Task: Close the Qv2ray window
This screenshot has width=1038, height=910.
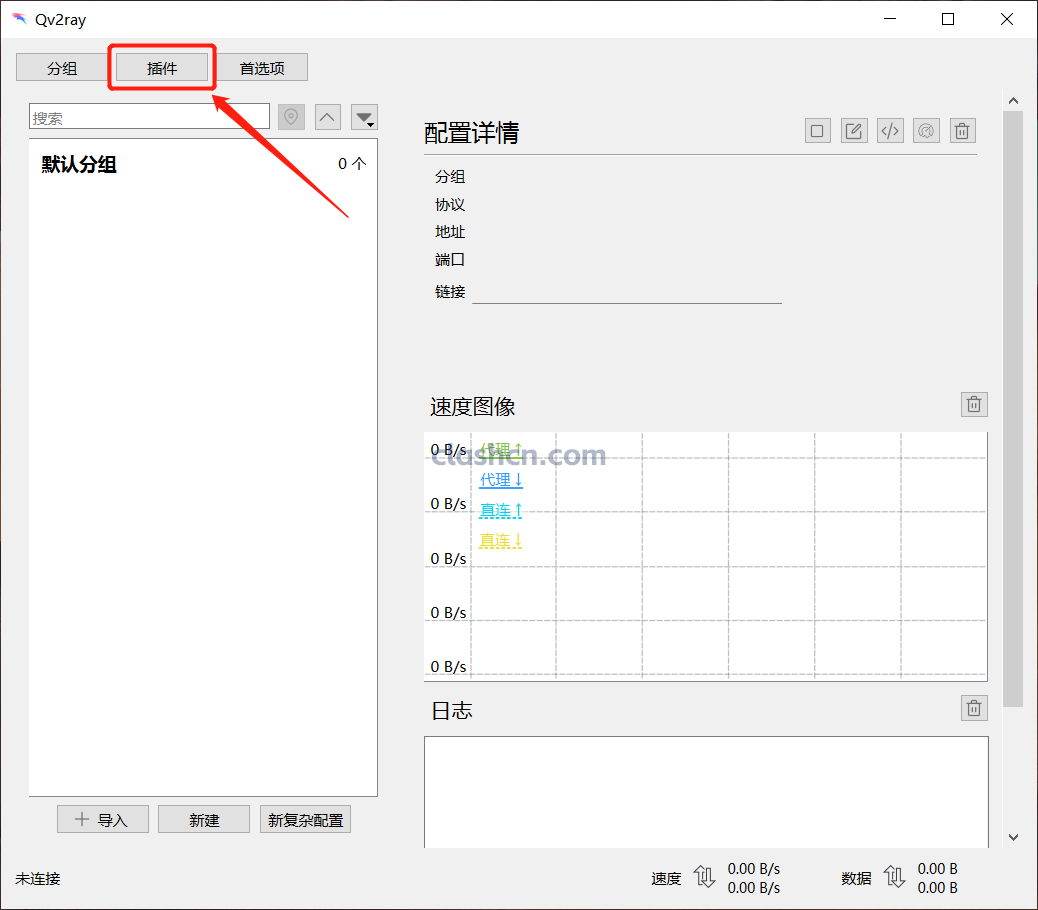Action: tap(1007, 19)
